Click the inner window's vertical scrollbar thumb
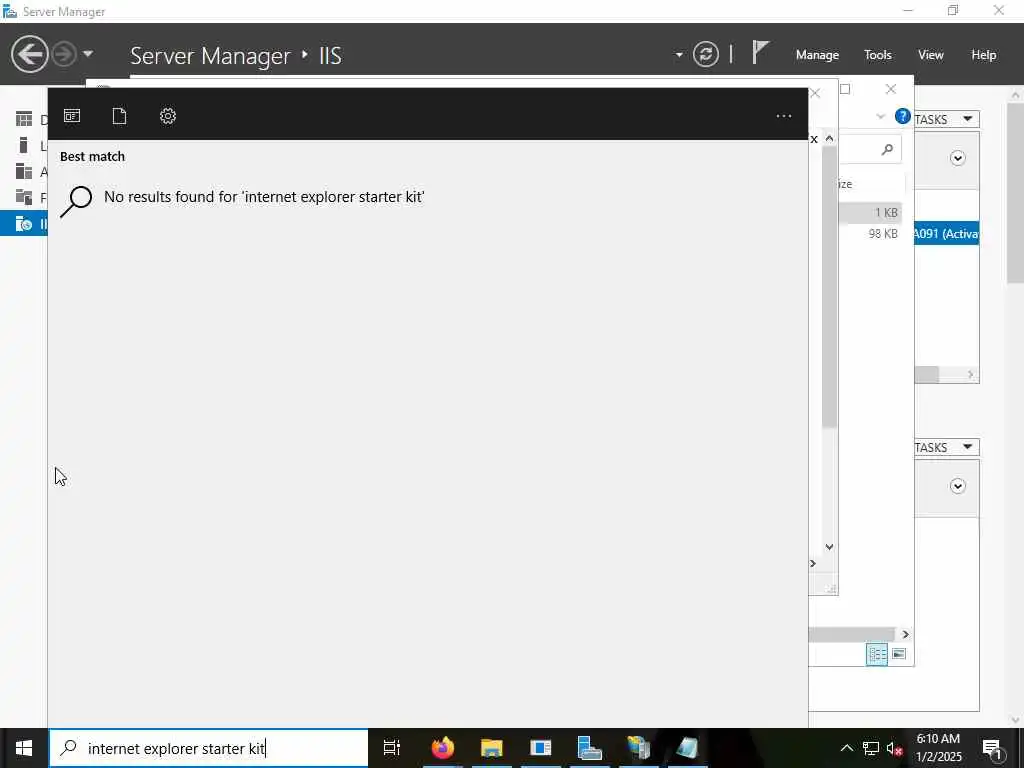 (x=829, y=287)
